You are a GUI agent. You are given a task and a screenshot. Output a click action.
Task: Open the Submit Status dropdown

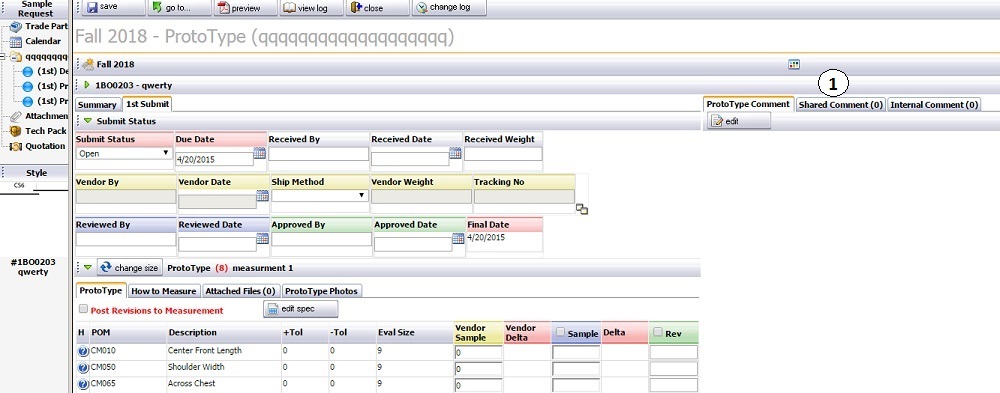[x=124, y=153]
